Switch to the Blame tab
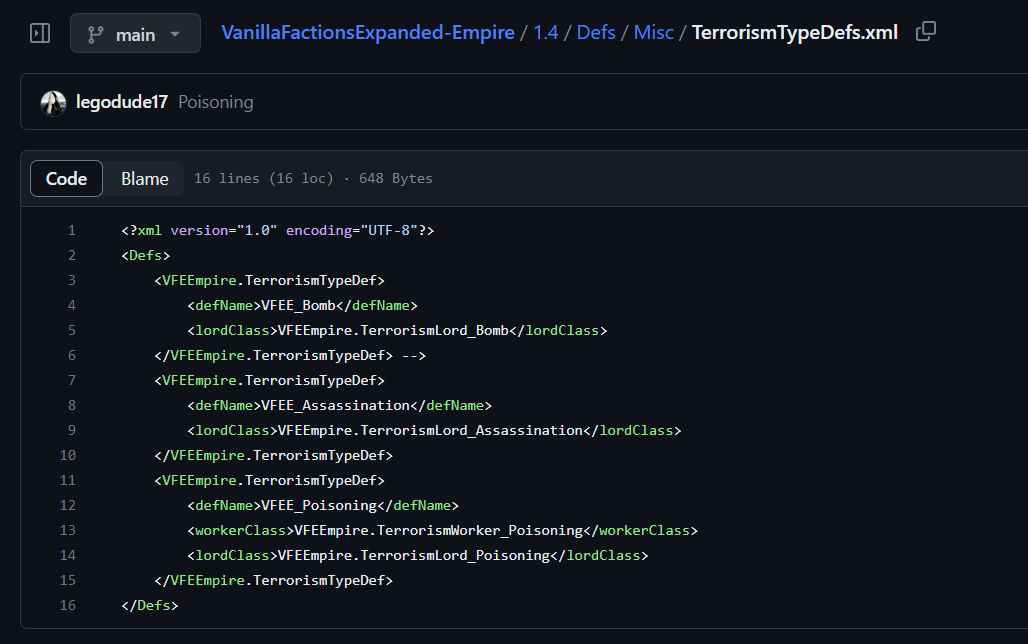 tap(144, 178)
